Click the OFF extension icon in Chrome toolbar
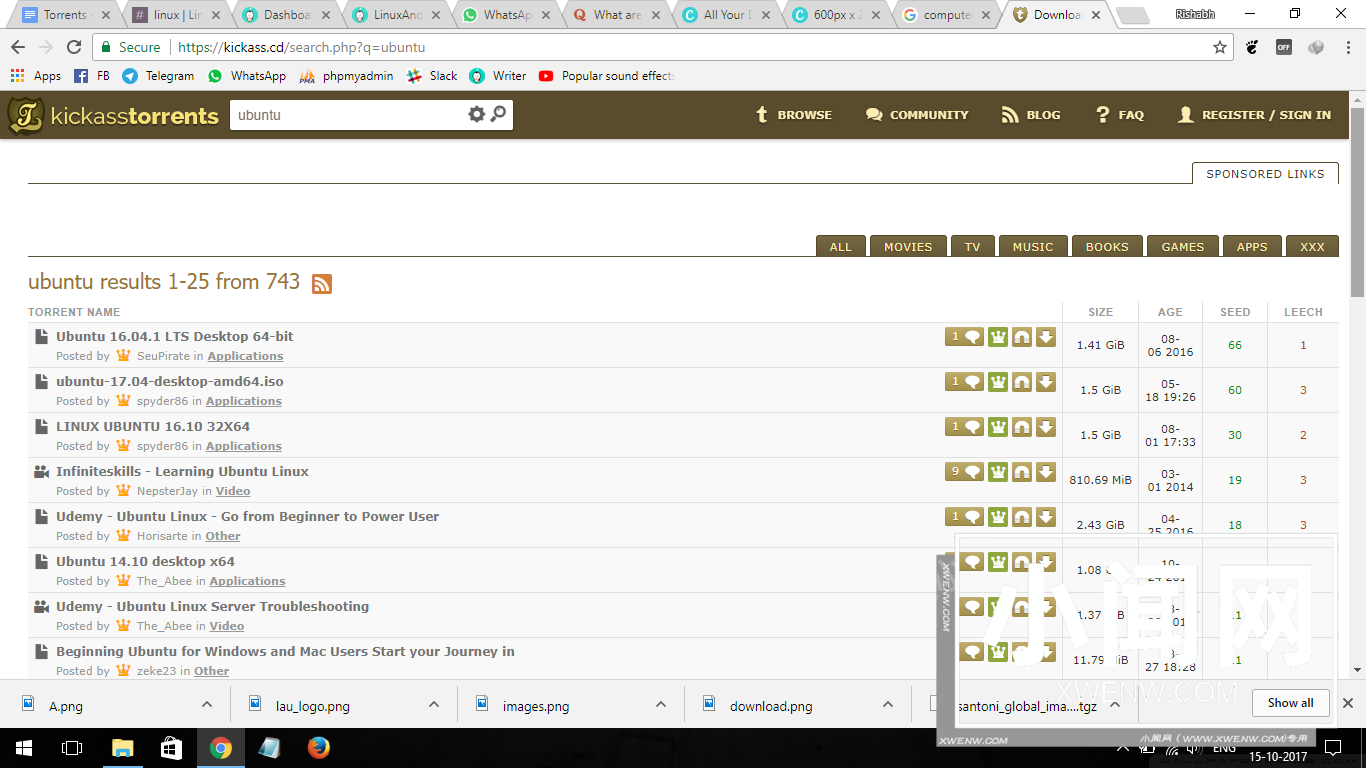The width and height of the screenshot is (1366, 768). point(1284,47)
